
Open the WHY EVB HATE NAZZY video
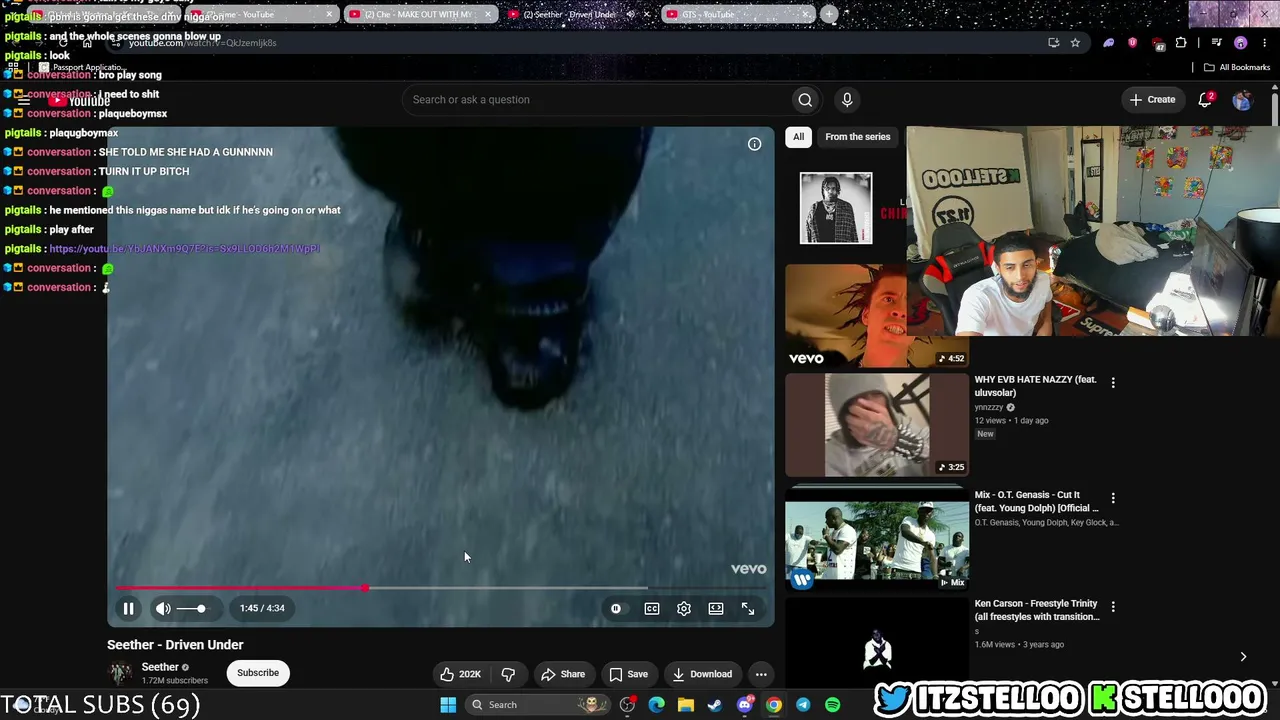pyautogui.click(x=1035, y=386)
